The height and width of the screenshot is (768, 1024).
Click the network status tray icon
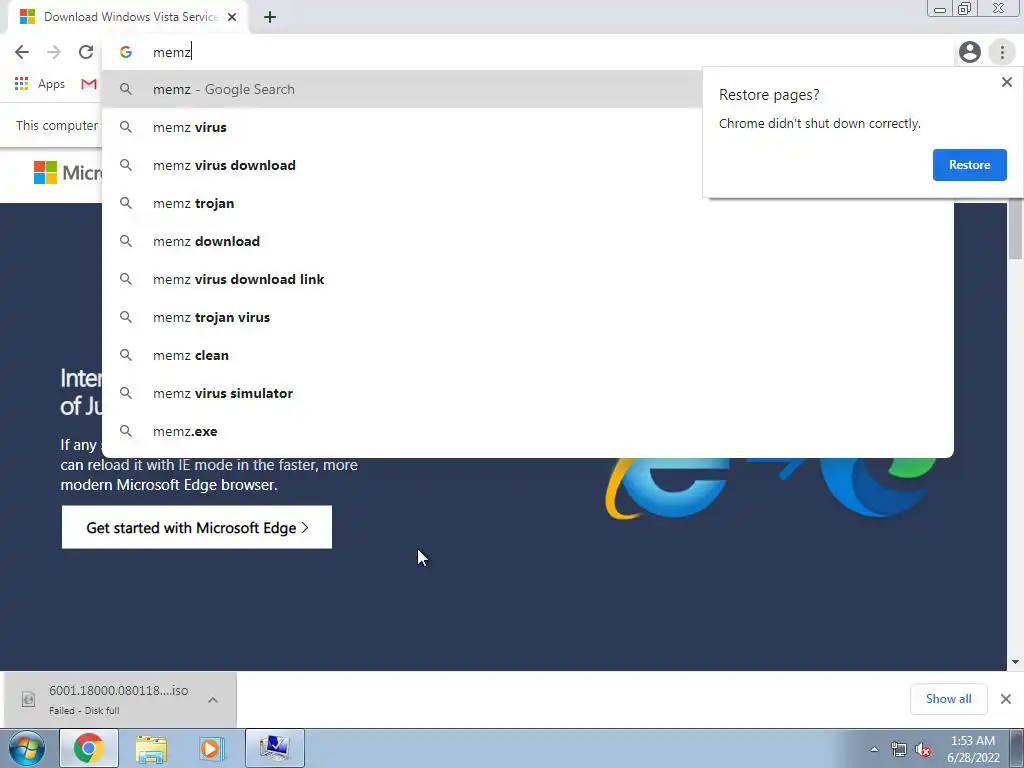click(x=899, y=750)
